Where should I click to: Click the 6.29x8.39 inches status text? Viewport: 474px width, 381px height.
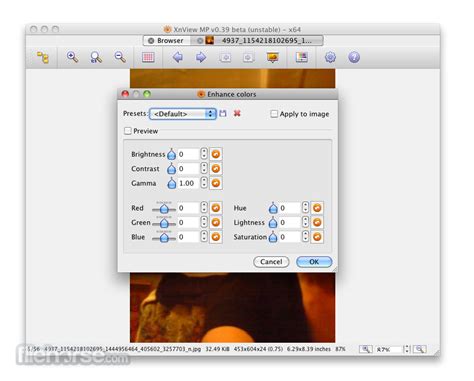pos(309,349)
